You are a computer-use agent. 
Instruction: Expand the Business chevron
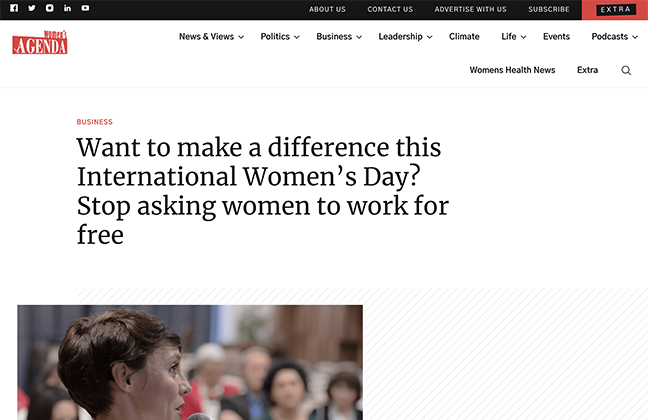coord(359,37)
